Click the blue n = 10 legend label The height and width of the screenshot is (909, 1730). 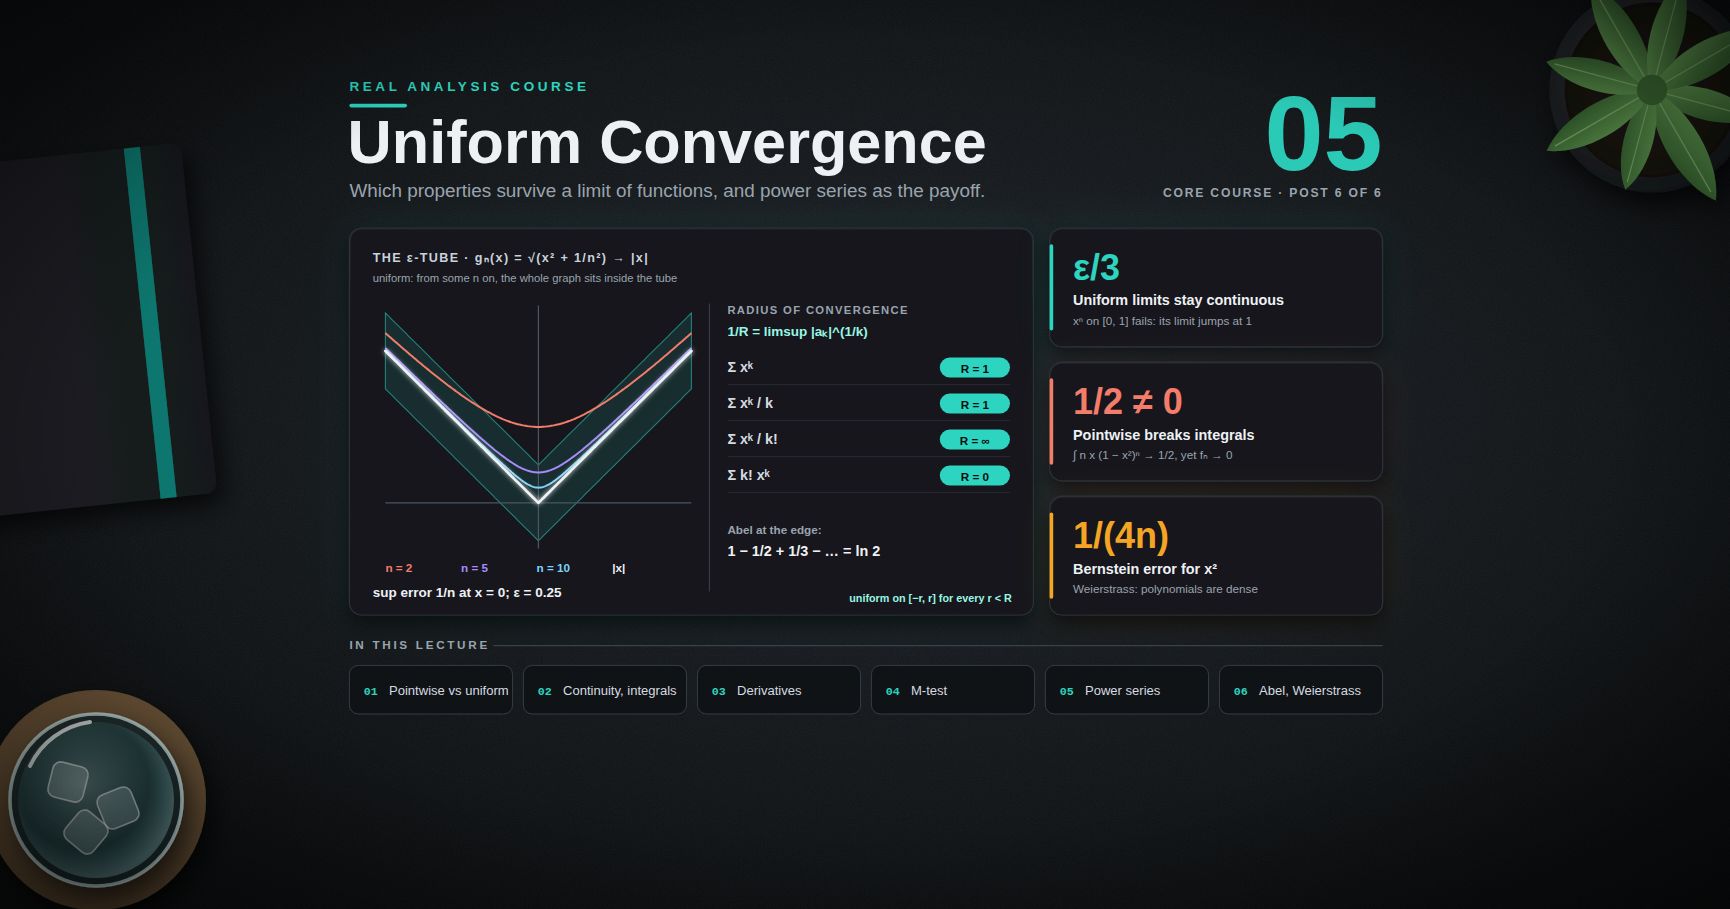553,568
